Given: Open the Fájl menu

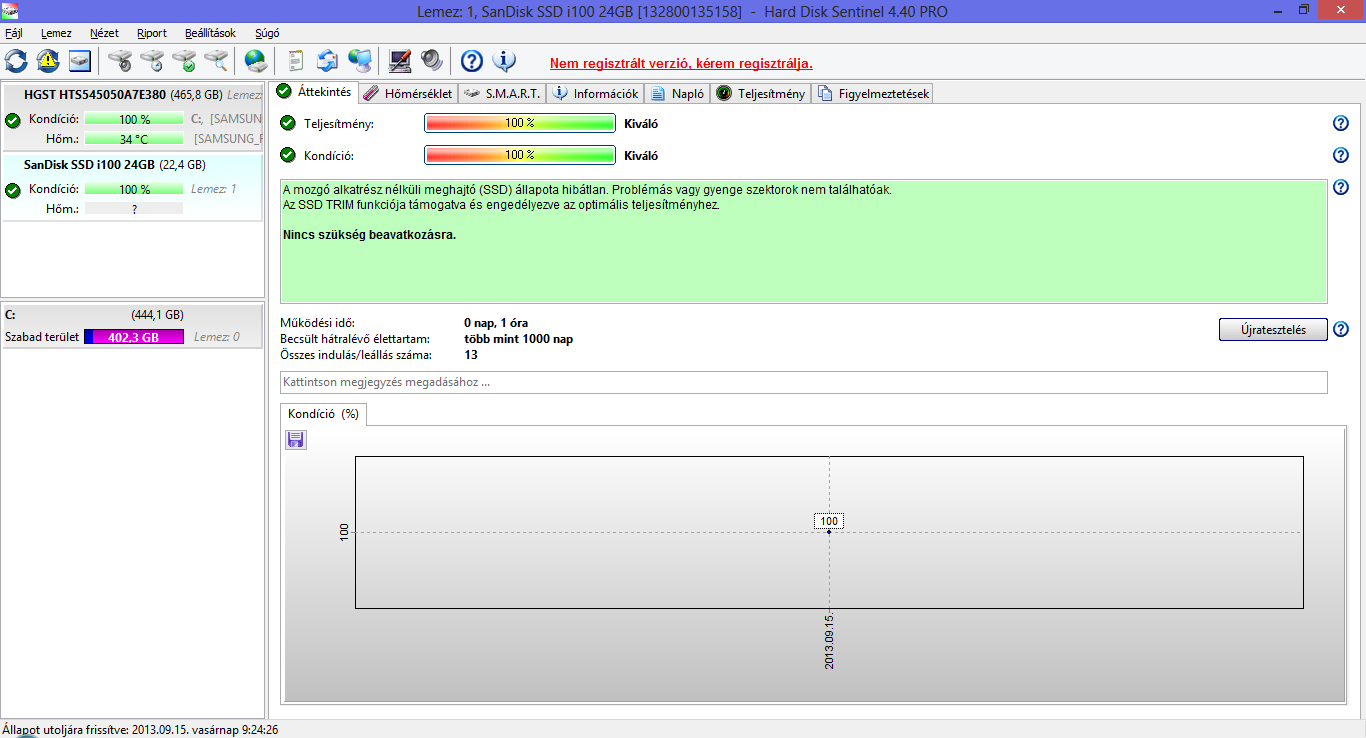Looking at the screenshot, I should click(x=14, y=33).
